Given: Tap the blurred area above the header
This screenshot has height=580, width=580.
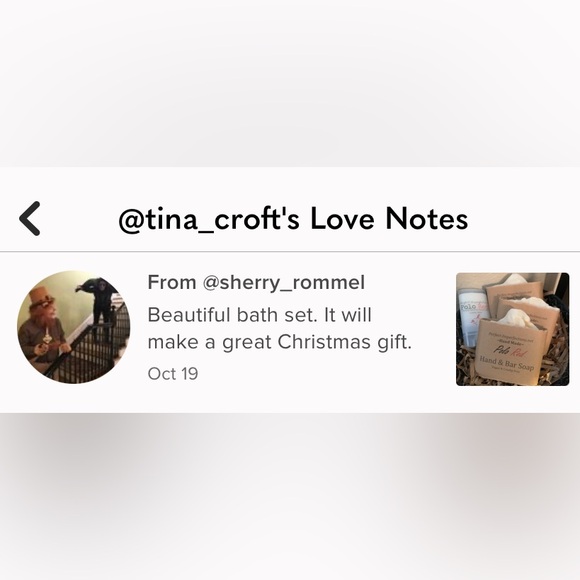Looking at the screenshot, I should click(290, 83).
